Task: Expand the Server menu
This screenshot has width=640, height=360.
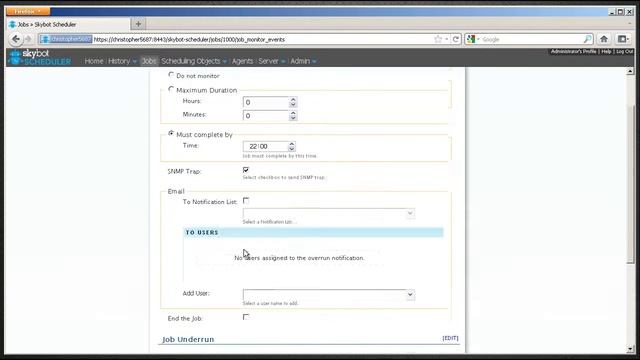Action: coord(271,61)
